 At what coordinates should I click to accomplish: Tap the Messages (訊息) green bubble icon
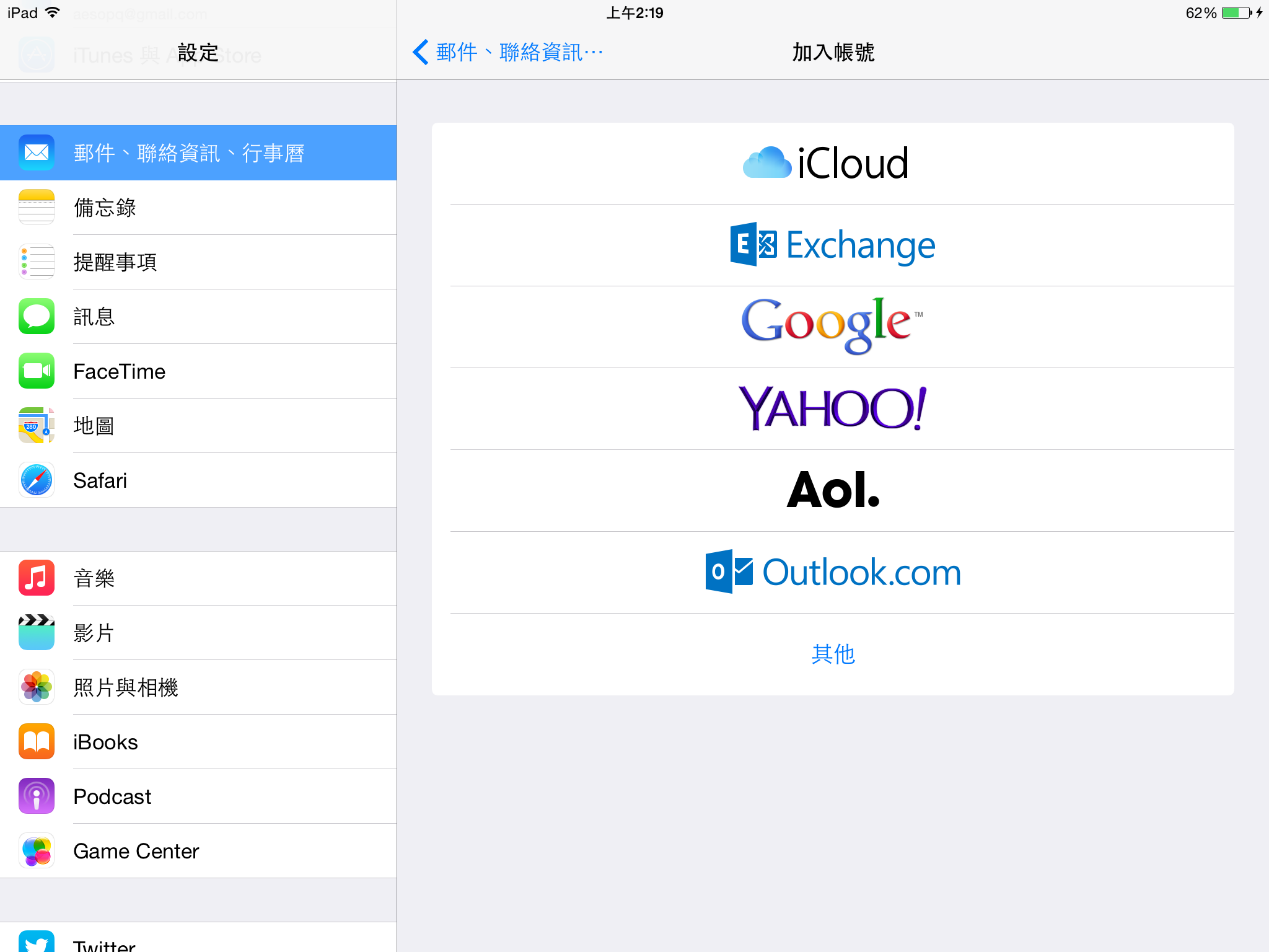36,317
